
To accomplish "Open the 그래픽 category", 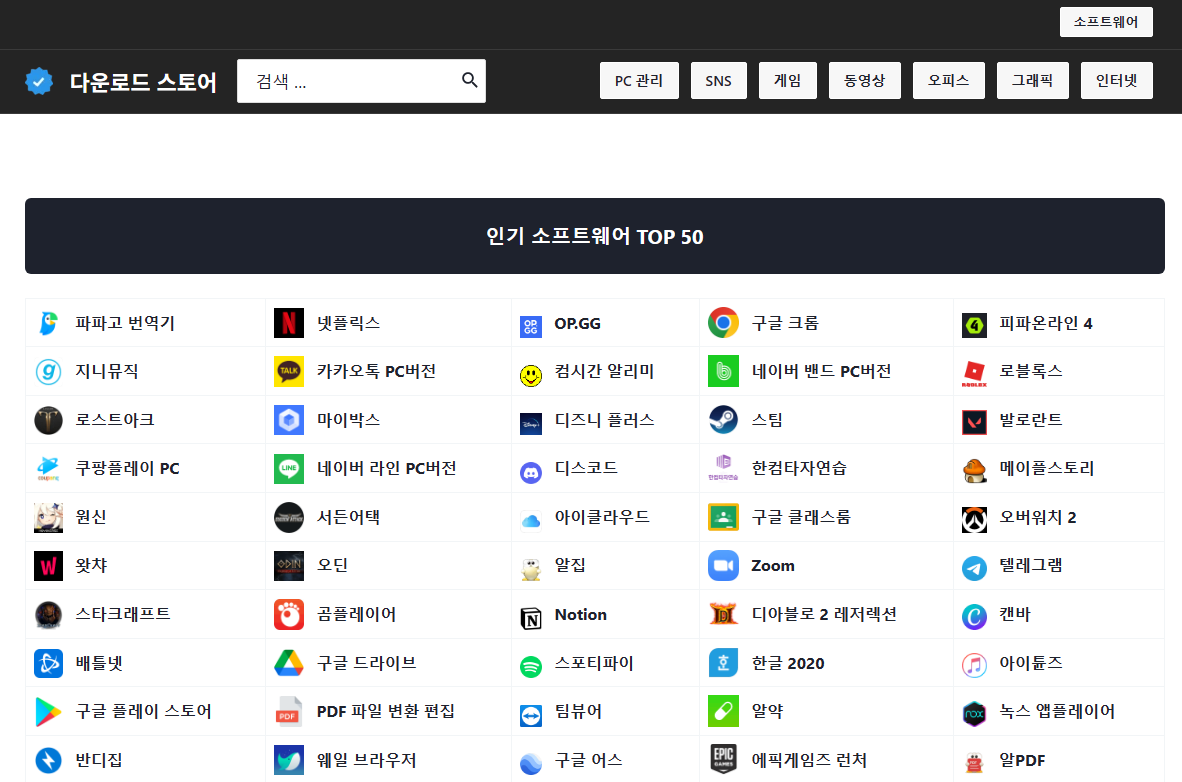I will 1033,81.
